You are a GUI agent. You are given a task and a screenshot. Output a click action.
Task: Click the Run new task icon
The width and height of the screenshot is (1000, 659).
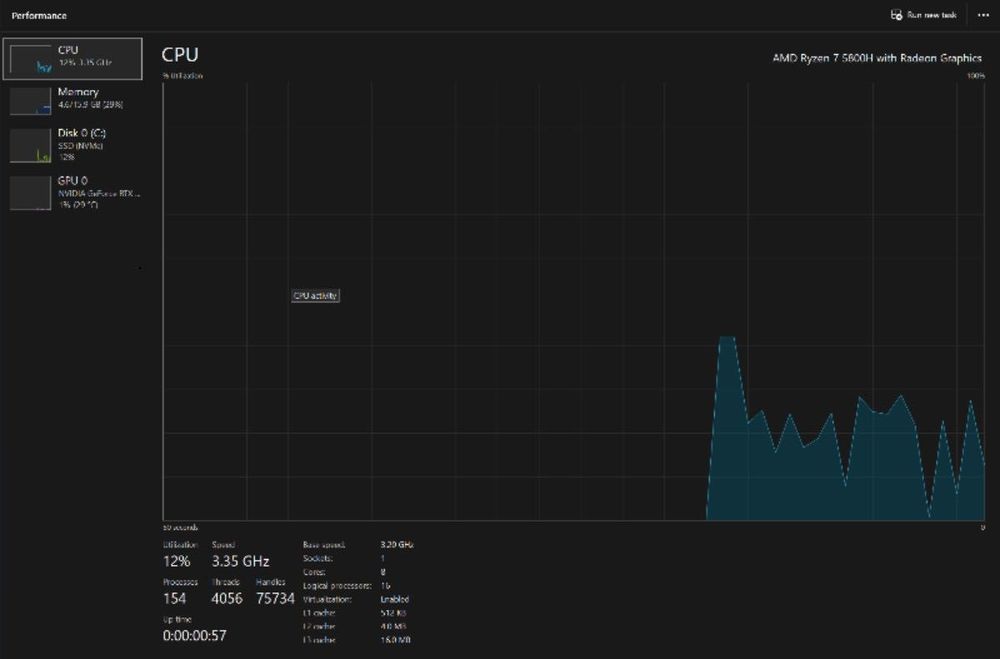[x=896, y=15]
